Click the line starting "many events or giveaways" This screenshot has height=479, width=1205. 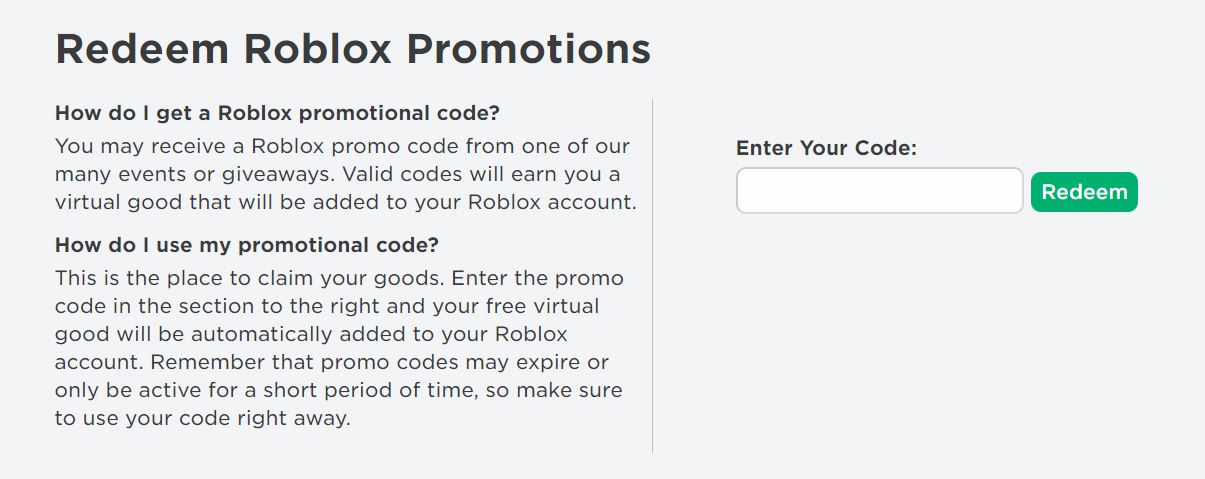click(x=337, y=175)
